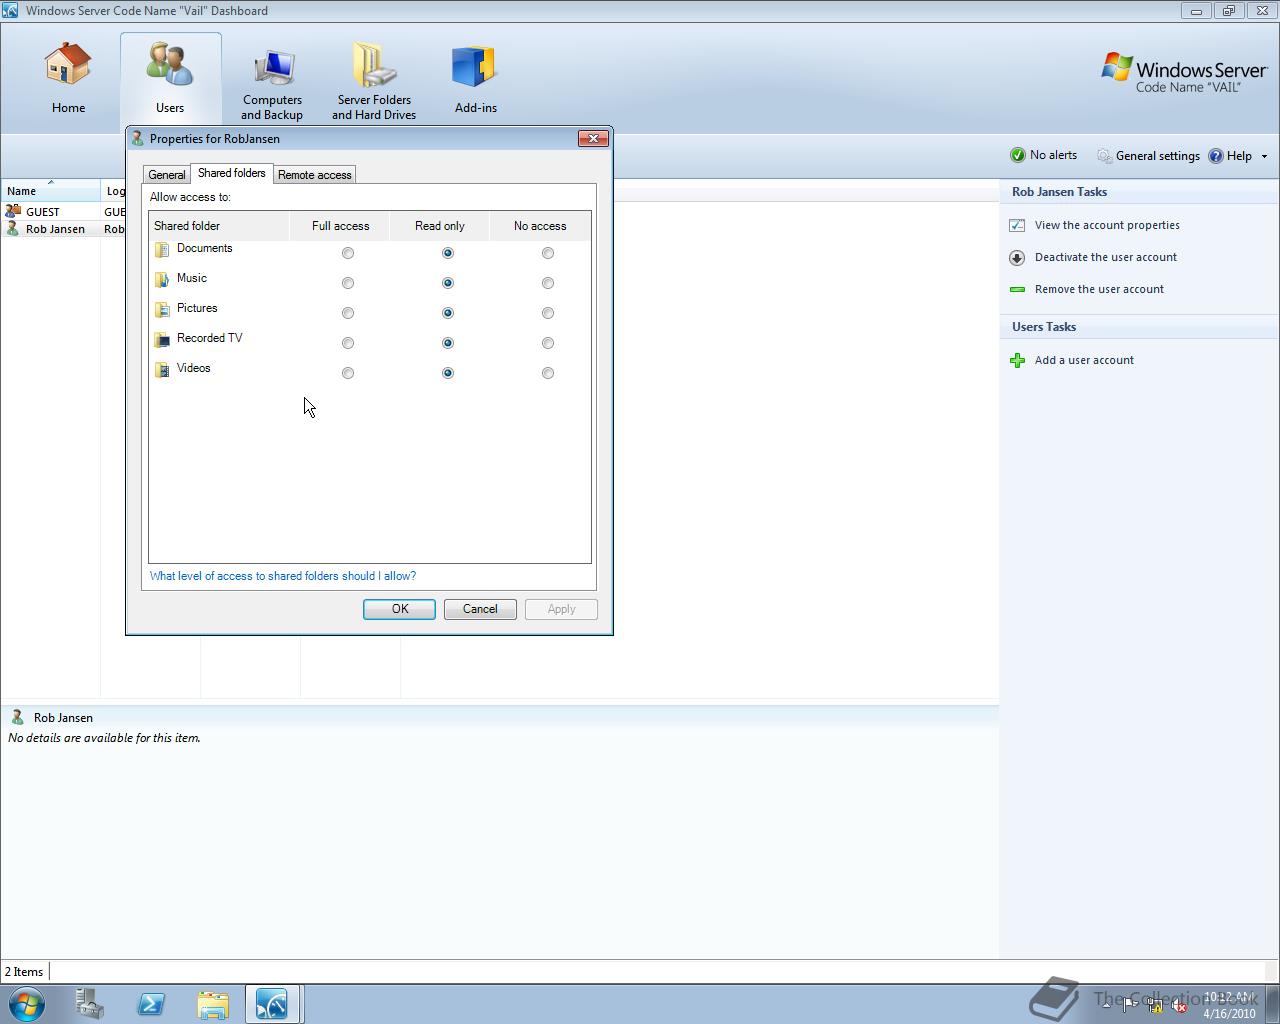Open the shared folder access level help link
The height and width of the screenshot is (1024, 1280).
coord(283,576)
